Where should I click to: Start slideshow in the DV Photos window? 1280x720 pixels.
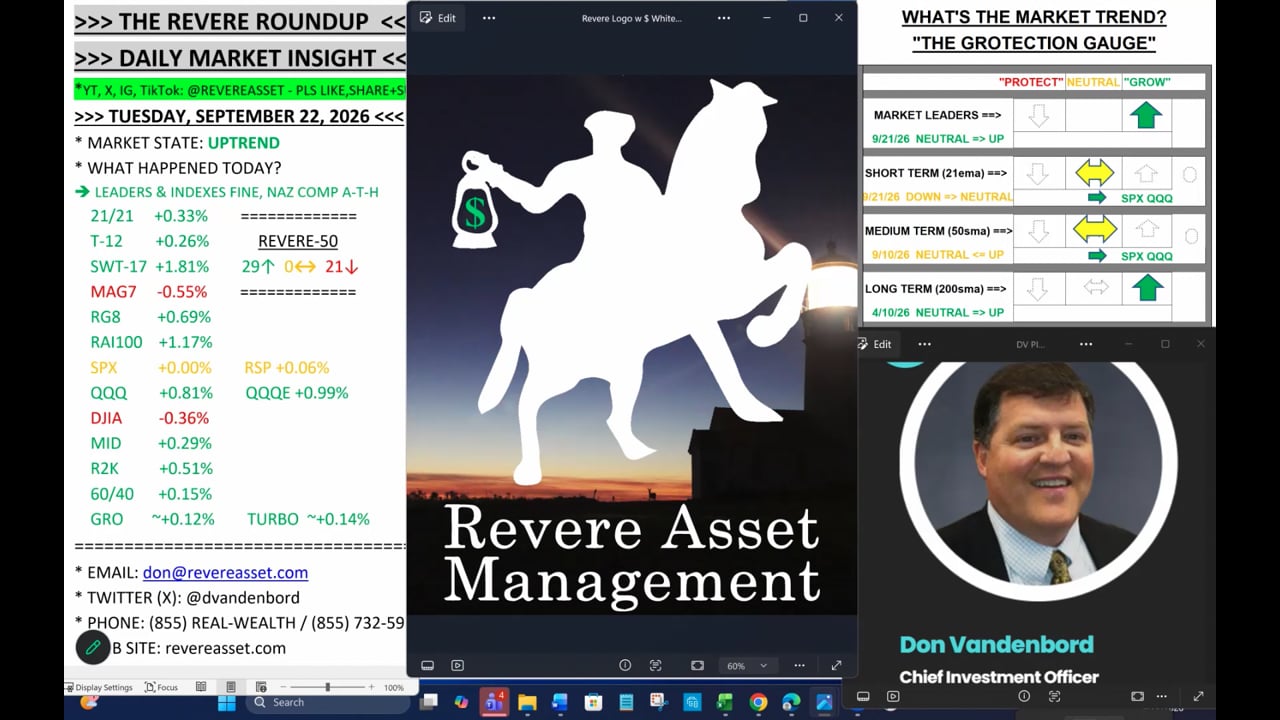[893, 696]
